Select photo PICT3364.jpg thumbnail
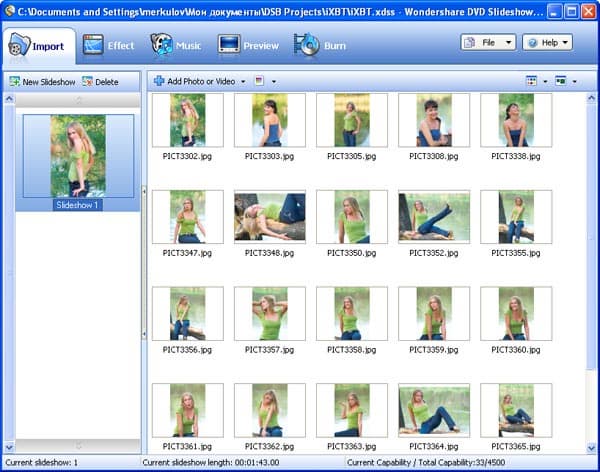Screen dimensions: 600x472 pyautogui.click(x=434, y=411)
